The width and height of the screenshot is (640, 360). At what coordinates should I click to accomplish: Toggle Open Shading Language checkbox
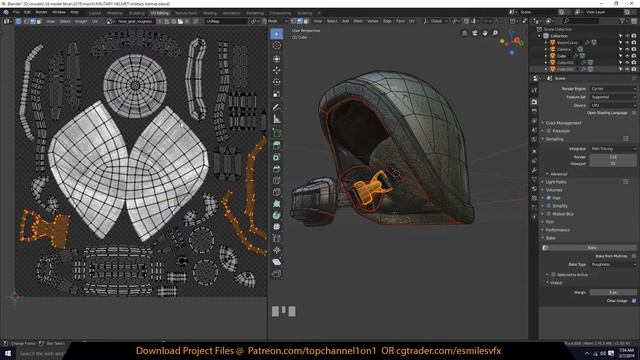click(x=634, y=113)
